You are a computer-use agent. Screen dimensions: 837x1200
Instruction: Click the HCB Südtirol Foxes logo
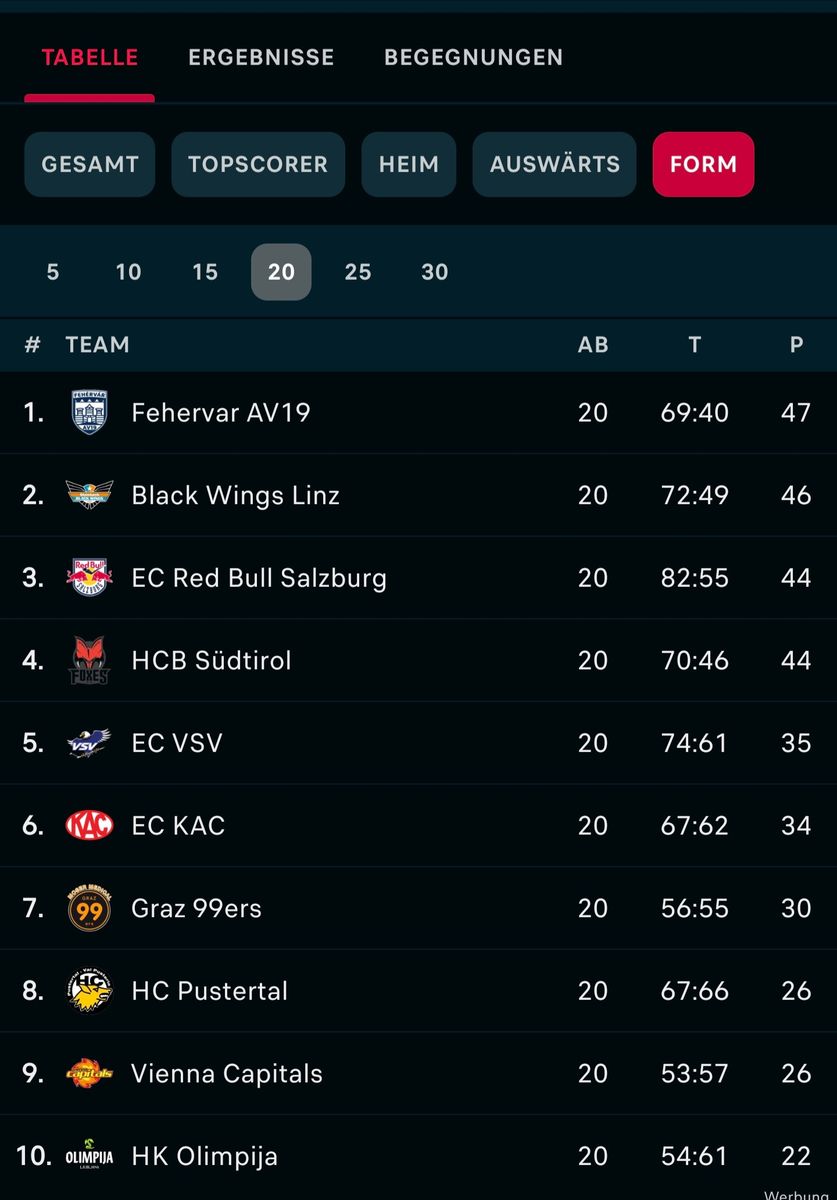click(89, 660)
